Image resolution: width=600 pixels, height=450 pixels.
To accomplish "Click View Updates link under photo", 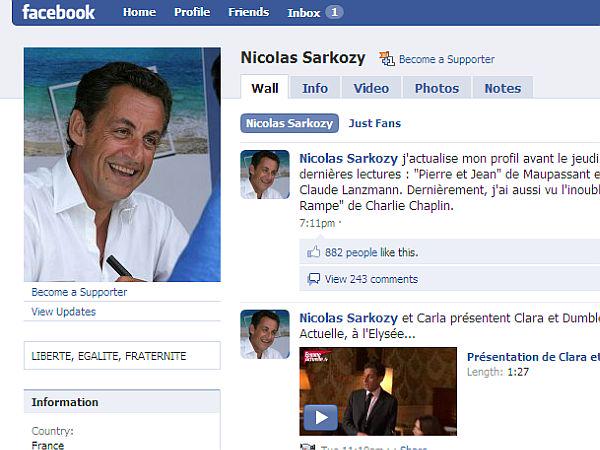I will (64, 312).
